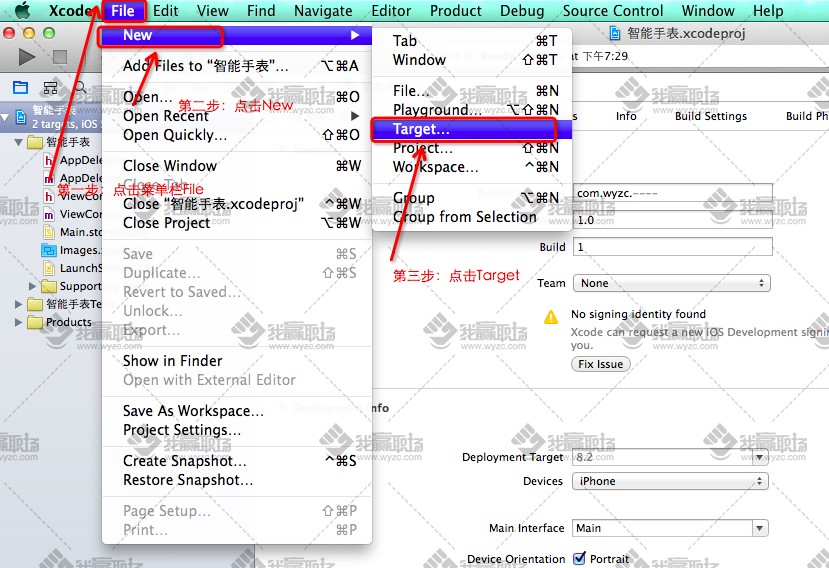Open the Apple menu
829x568 pixels.
tap(22, 11)
